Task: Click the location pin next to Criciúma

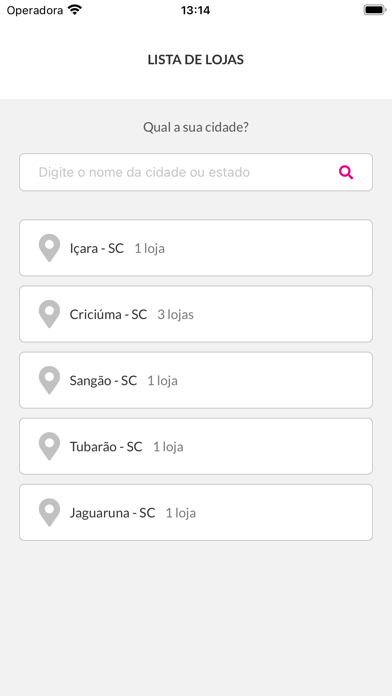Action: 49,314
